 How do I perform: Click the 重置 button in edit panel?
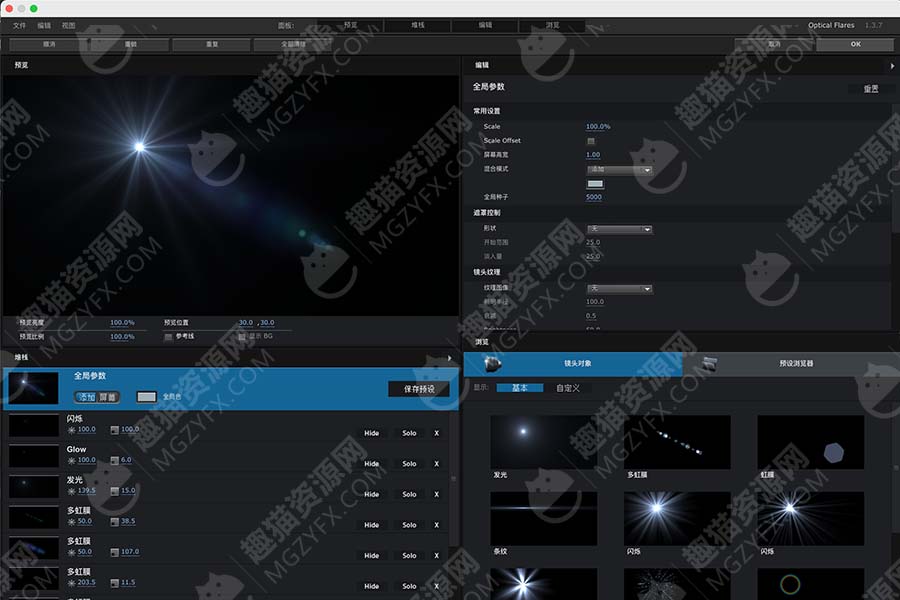[x=871, y=88]
